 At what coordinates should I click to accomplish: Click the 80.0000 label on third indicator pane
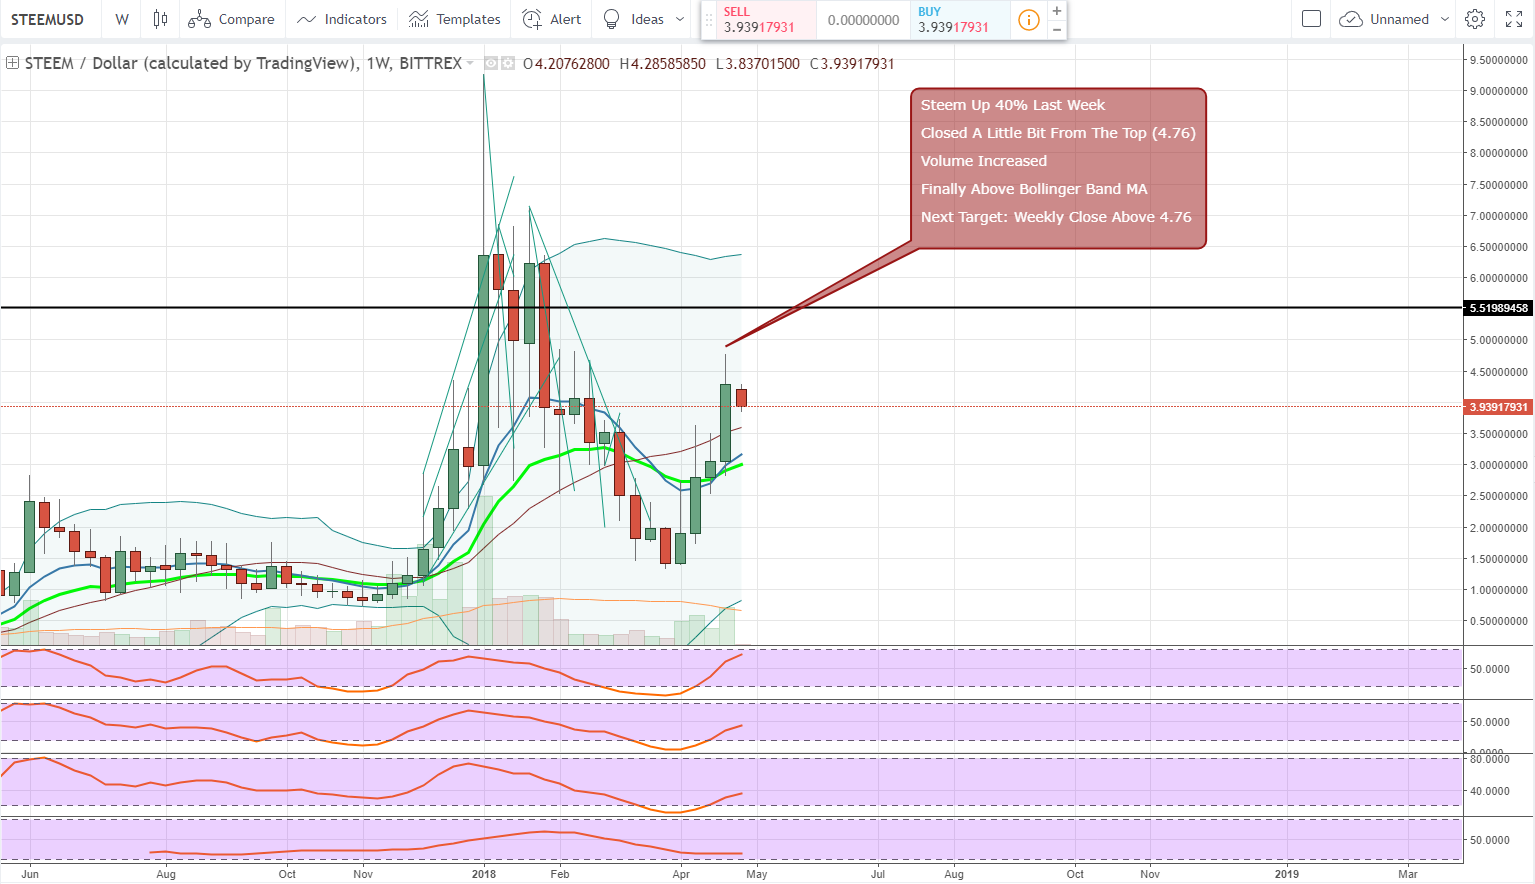(x=1490, y=759)
